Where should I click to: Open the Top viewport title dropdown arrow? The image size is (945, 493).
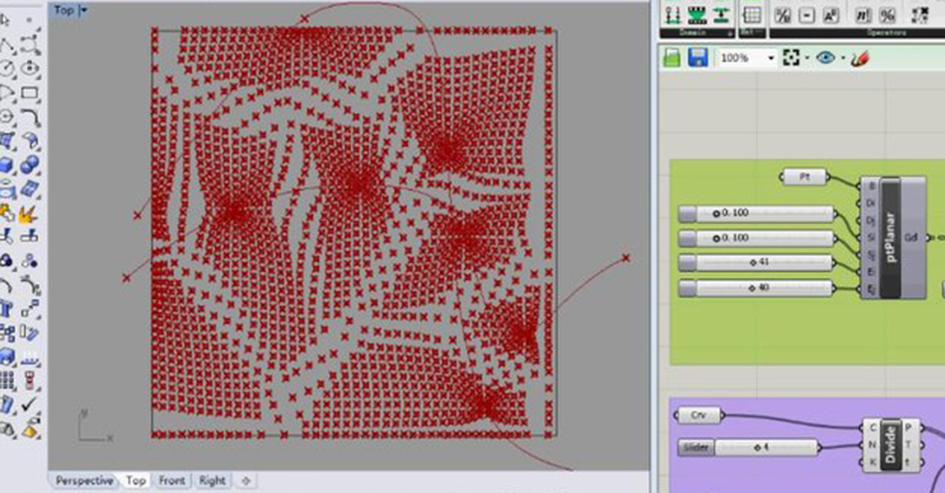coord(83,10)
